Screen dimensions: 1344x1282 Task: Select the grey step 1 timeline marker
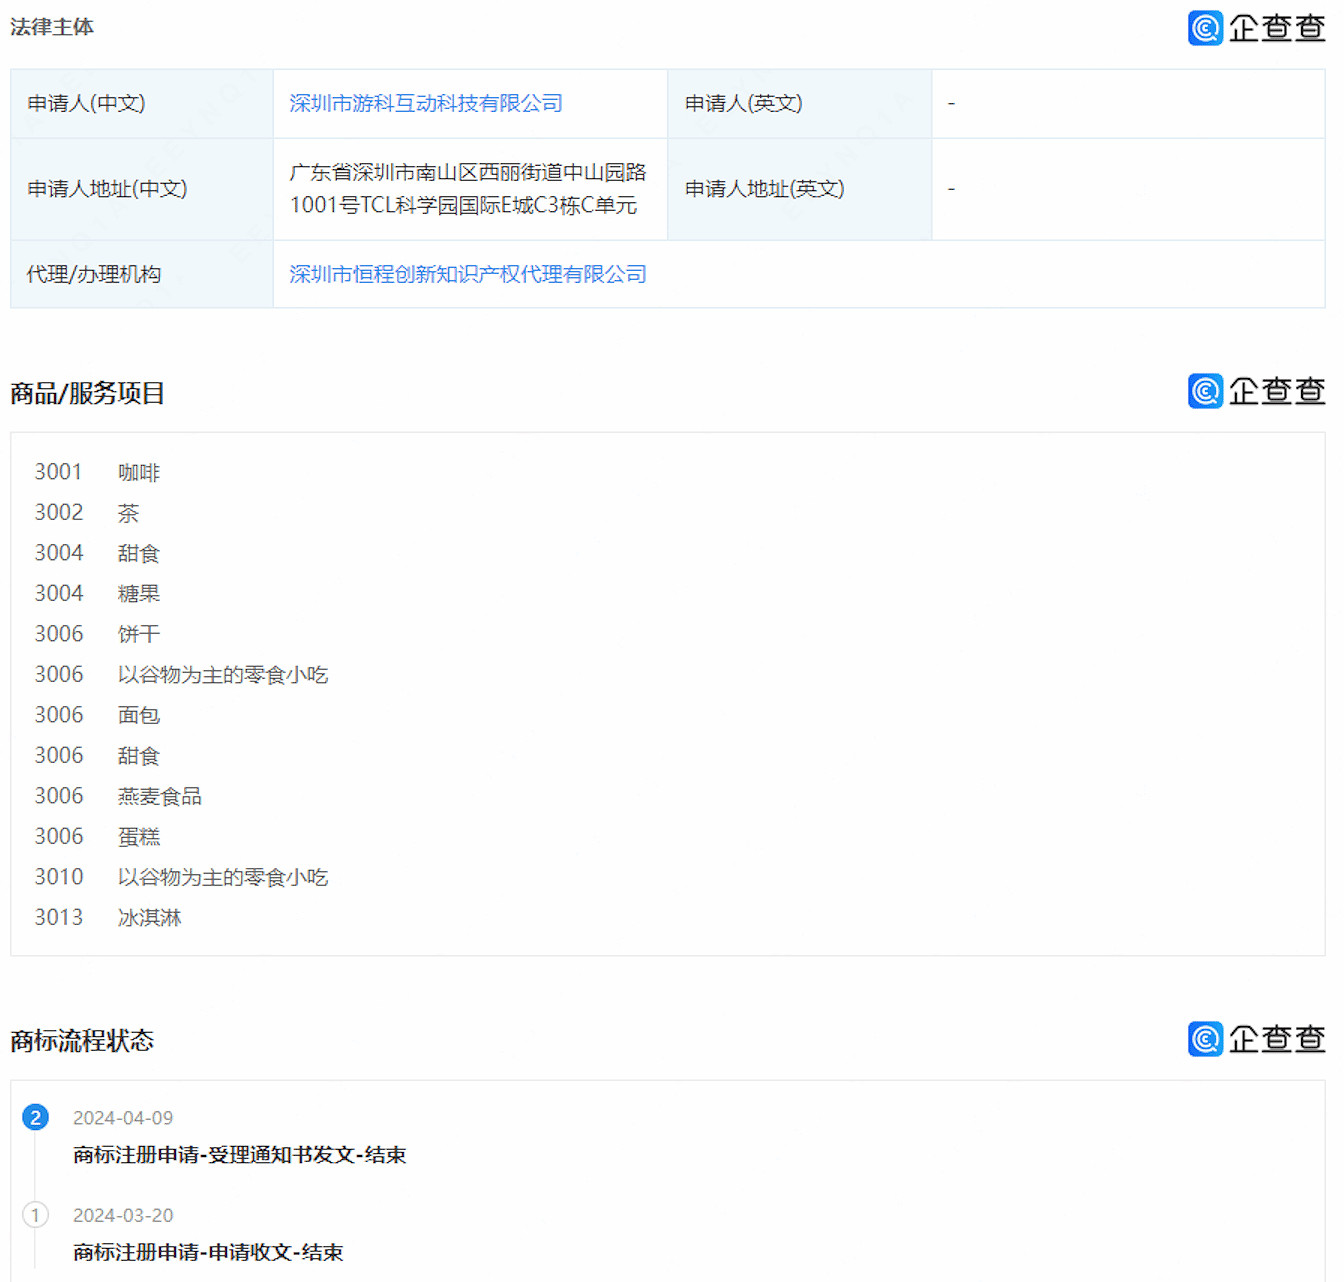(x=35, y=1215)
